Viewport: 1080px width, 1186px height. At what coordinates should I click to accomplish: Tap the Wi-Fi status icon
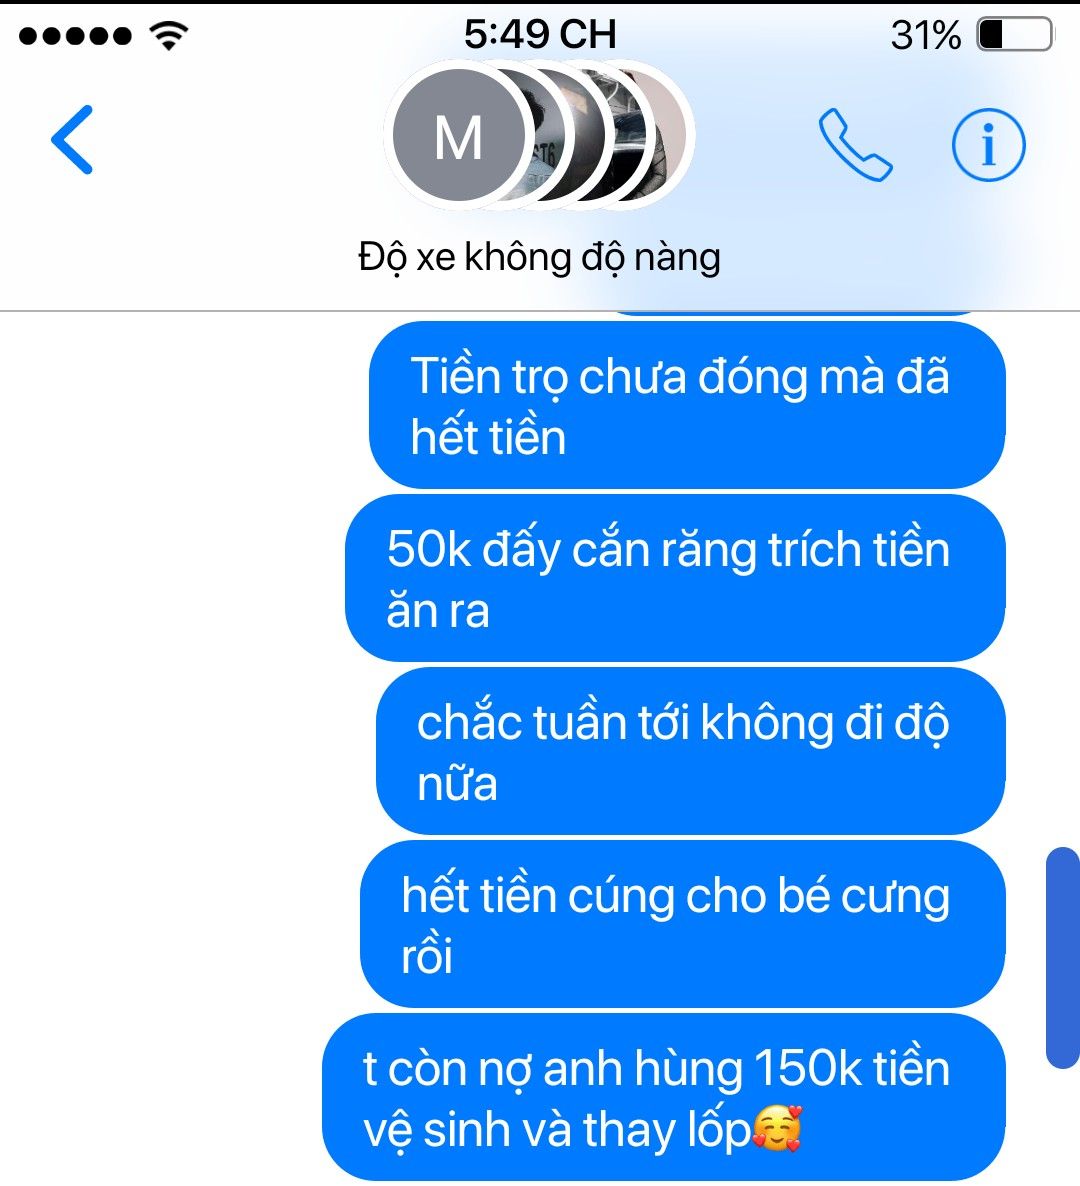coord(169,35)
